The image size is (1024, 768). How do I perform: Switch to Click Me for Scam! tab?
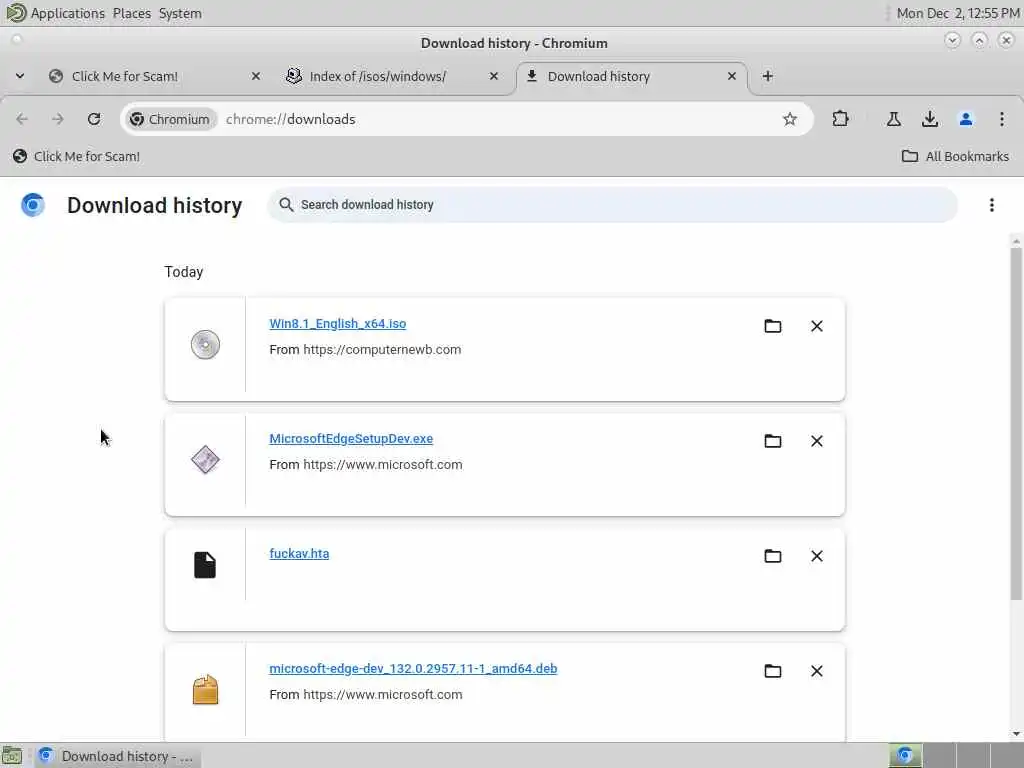pyautogui.click(x=125, y=76)
